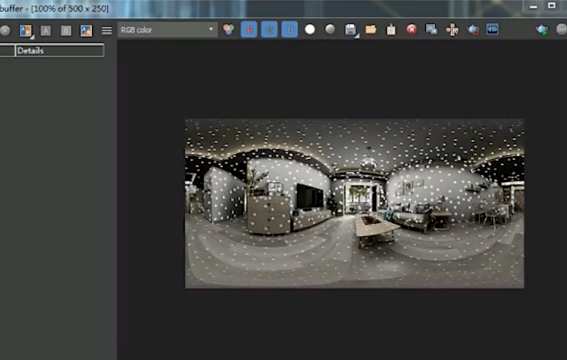Image resolution: width=567 pixels, height=360 pixels.
Task: Stop rendering with the grey stop button
Action: click(562, 29)
